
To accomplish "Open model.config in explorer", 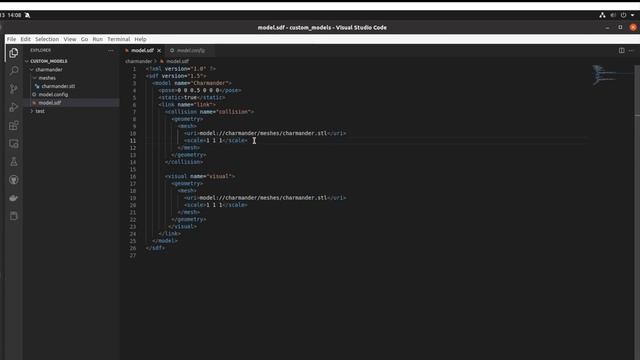I will tap(53, 94).
